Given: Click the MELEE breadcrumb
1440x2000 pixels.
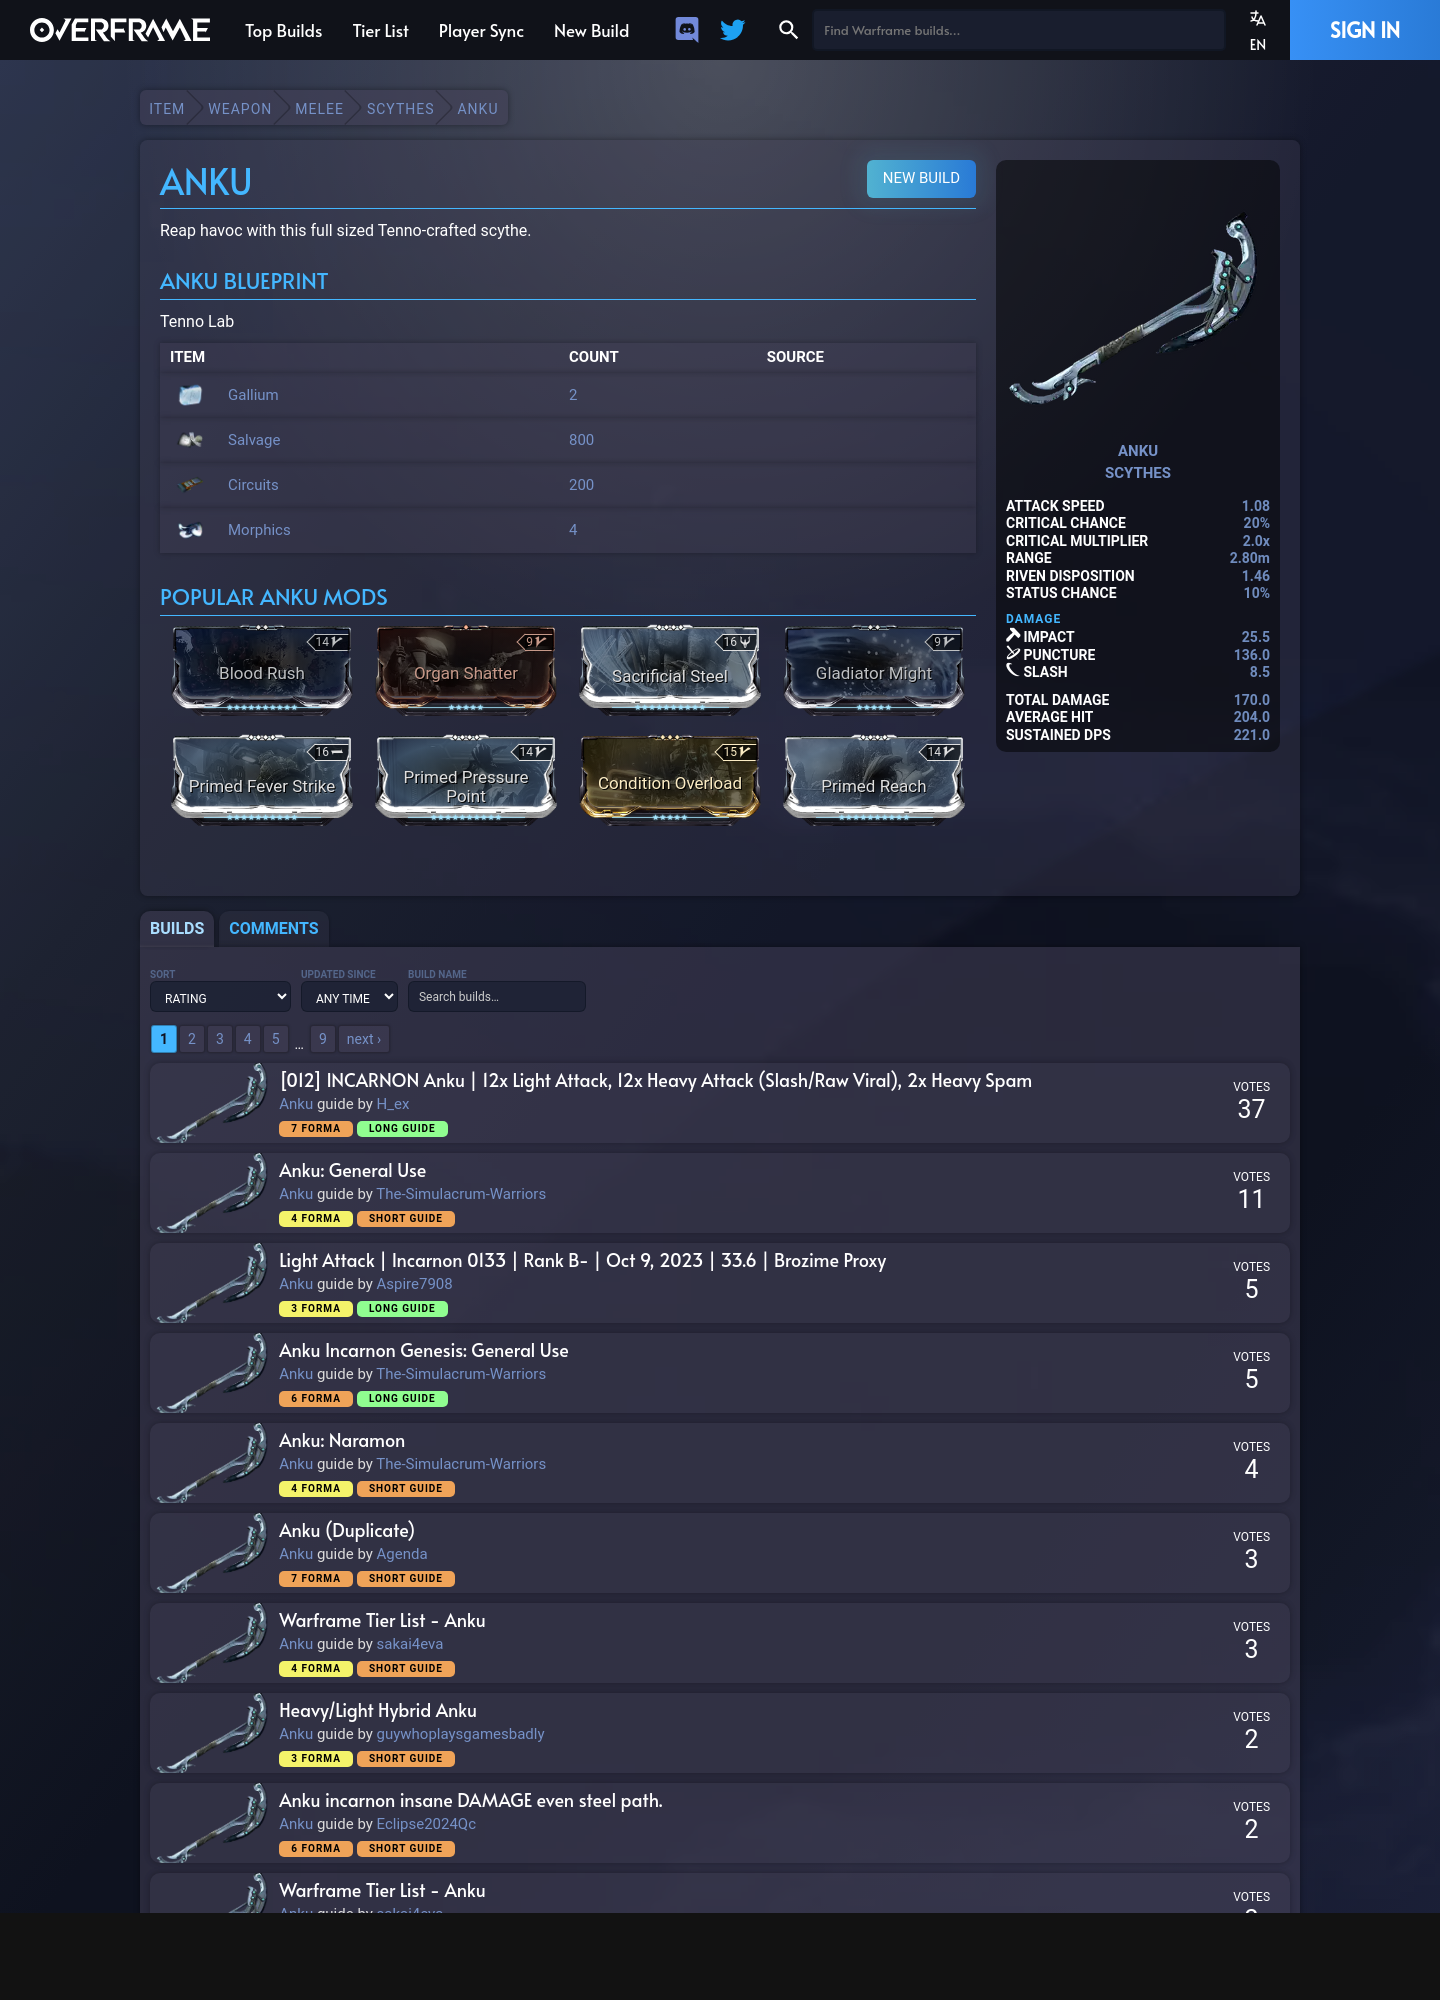Looking at the screenshot, I should 319,109.
